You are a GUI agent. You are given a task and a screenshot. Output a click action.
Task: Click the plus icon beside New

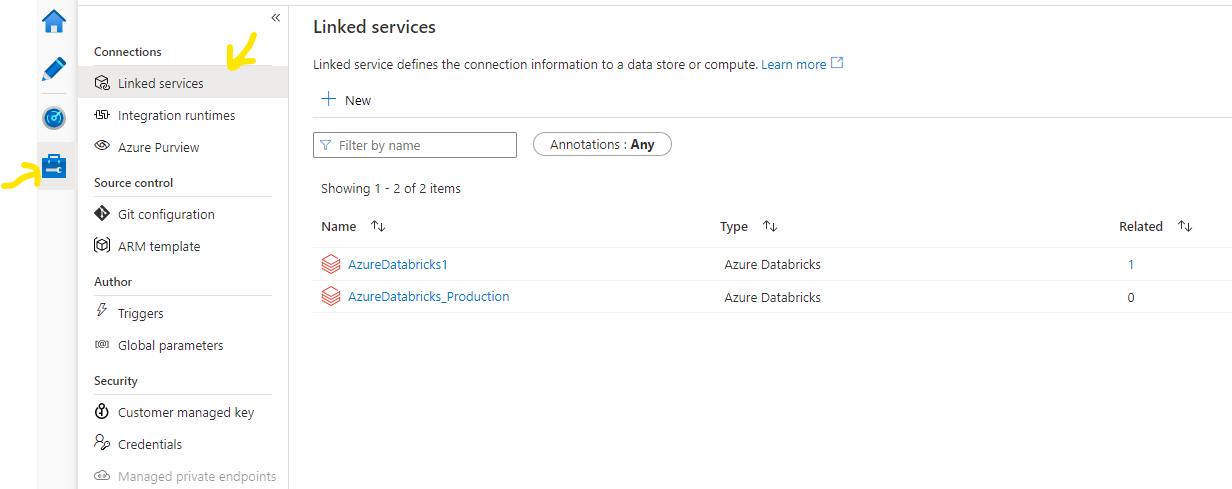pyautogui.click(x=328, y=99)
